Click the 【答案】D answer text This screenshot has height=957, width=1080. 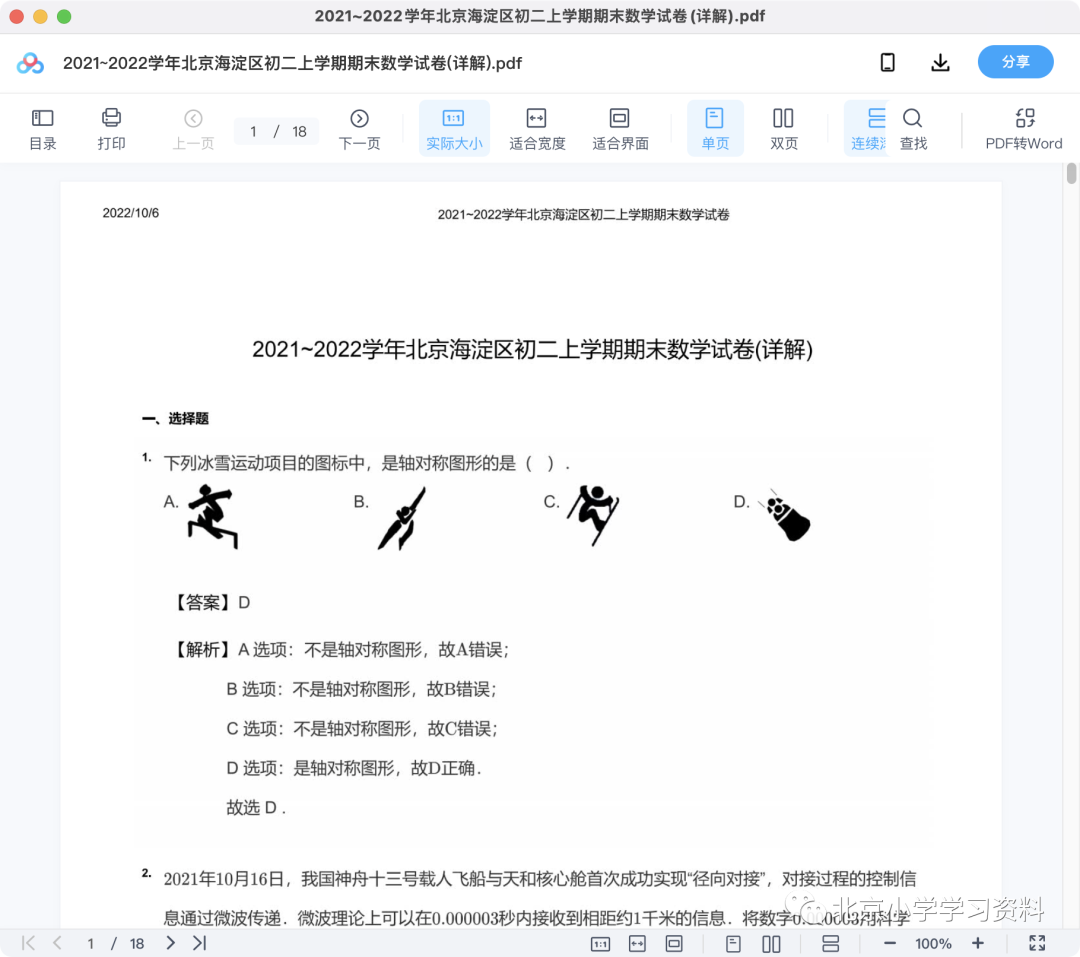coord(209,603)
